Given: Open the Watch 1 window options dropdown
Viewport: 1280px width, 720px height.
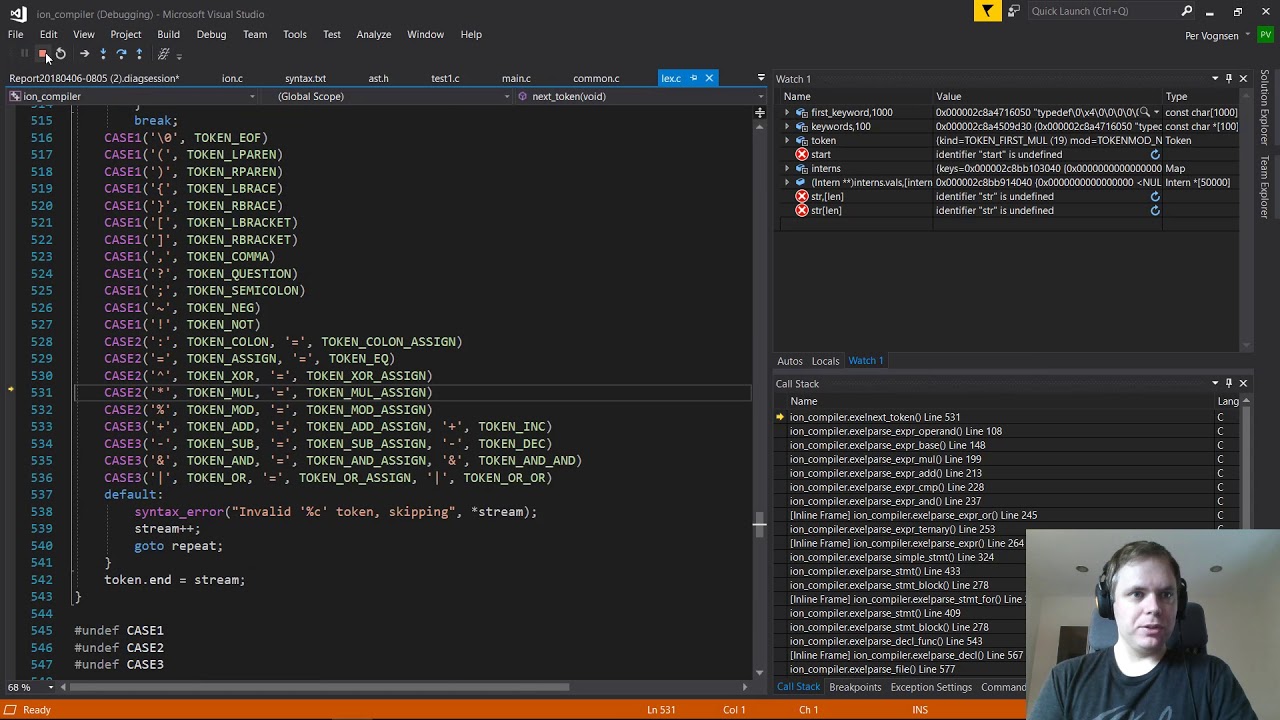Looking at the screenshot, I should 1215,78.
